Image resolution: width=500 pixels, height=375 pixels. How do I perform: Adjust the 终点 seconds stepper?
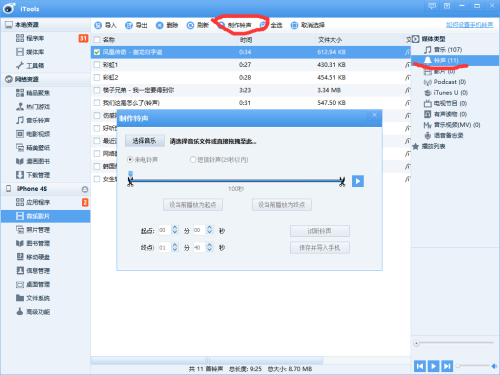coord(209,247)
